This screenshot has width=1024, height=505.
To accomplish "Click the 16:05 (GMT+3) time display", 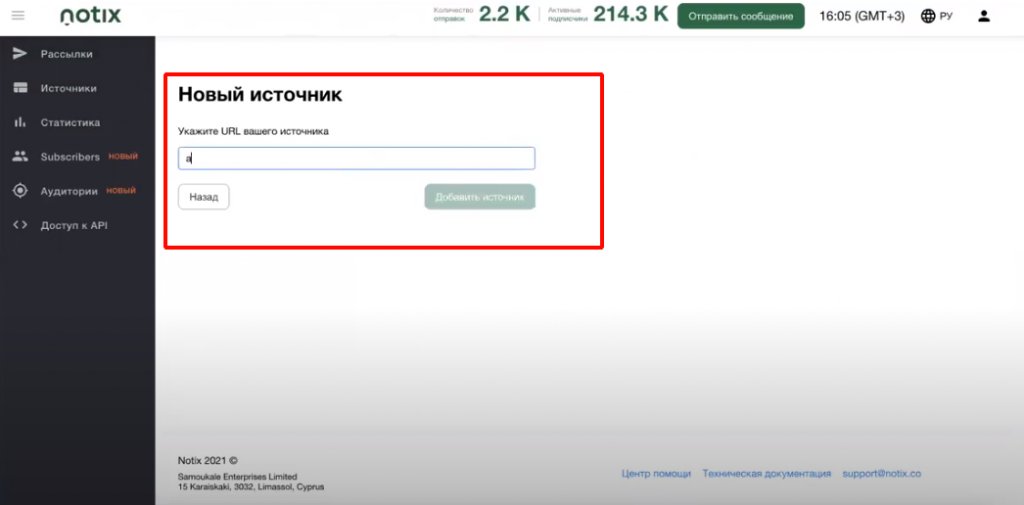I will pos(862,16).
